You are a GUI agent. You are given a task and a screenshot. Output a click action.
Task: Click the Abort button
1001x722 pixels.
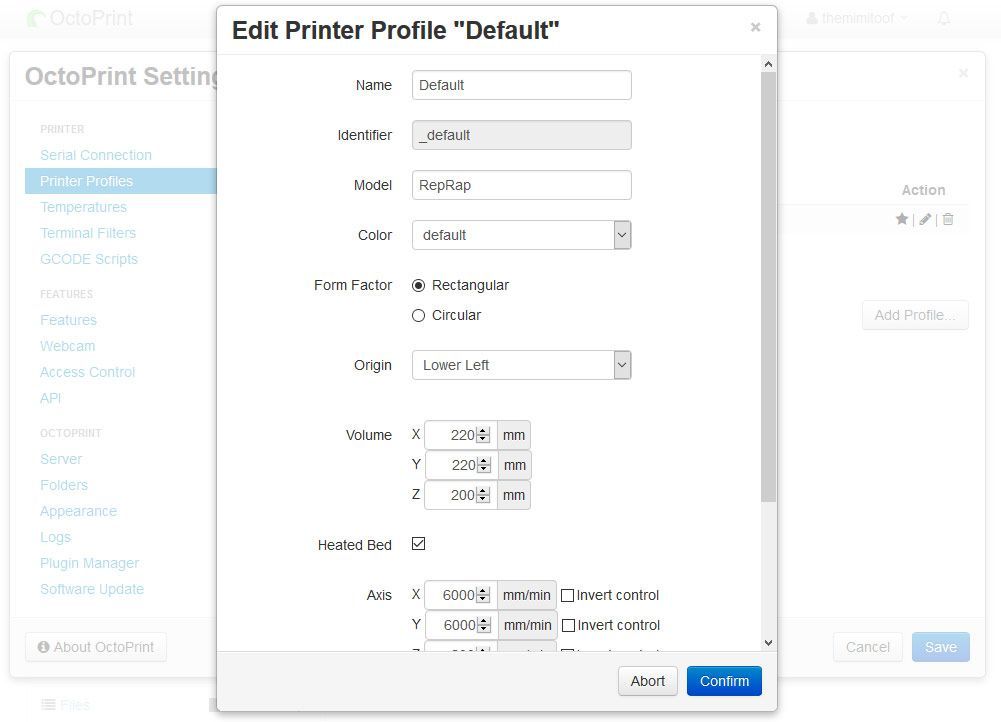(x=647, y=681)
